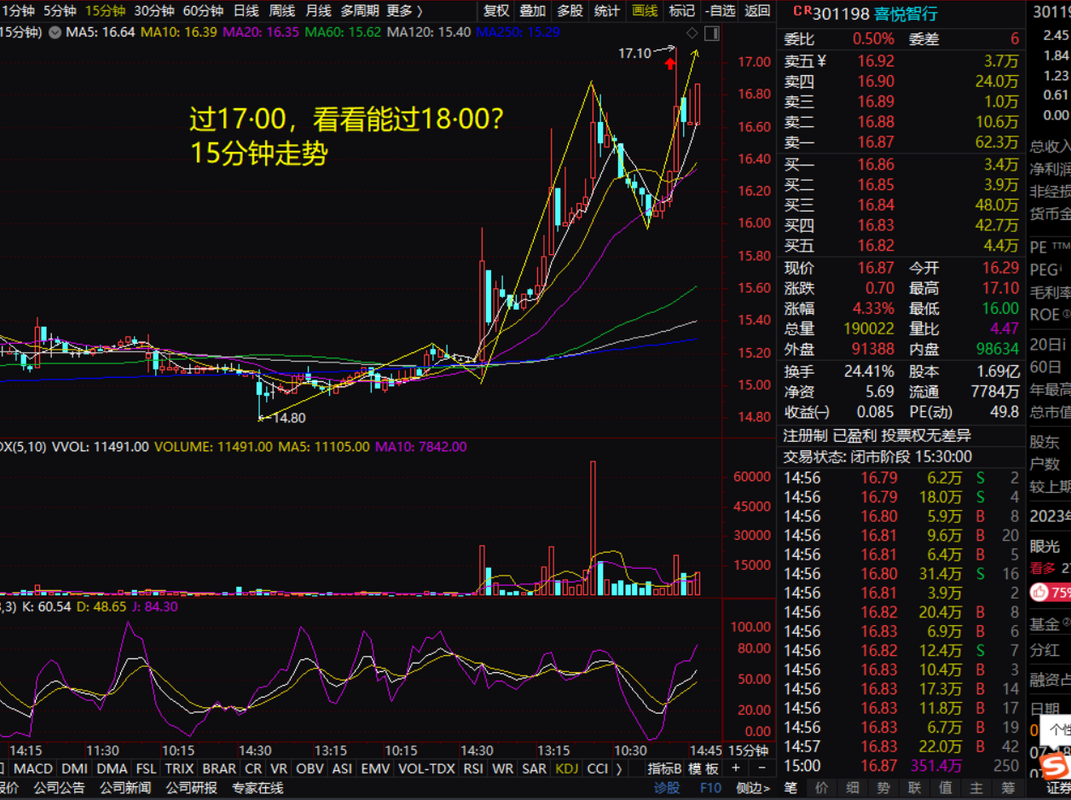Expand the MA indicator settings circle icon

click(x=55, y=32)
